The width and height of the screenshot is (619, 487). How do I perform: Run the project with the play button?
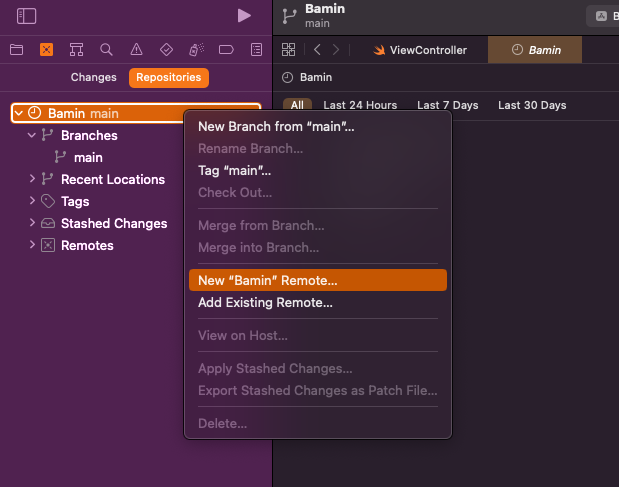tap(244, 16)
